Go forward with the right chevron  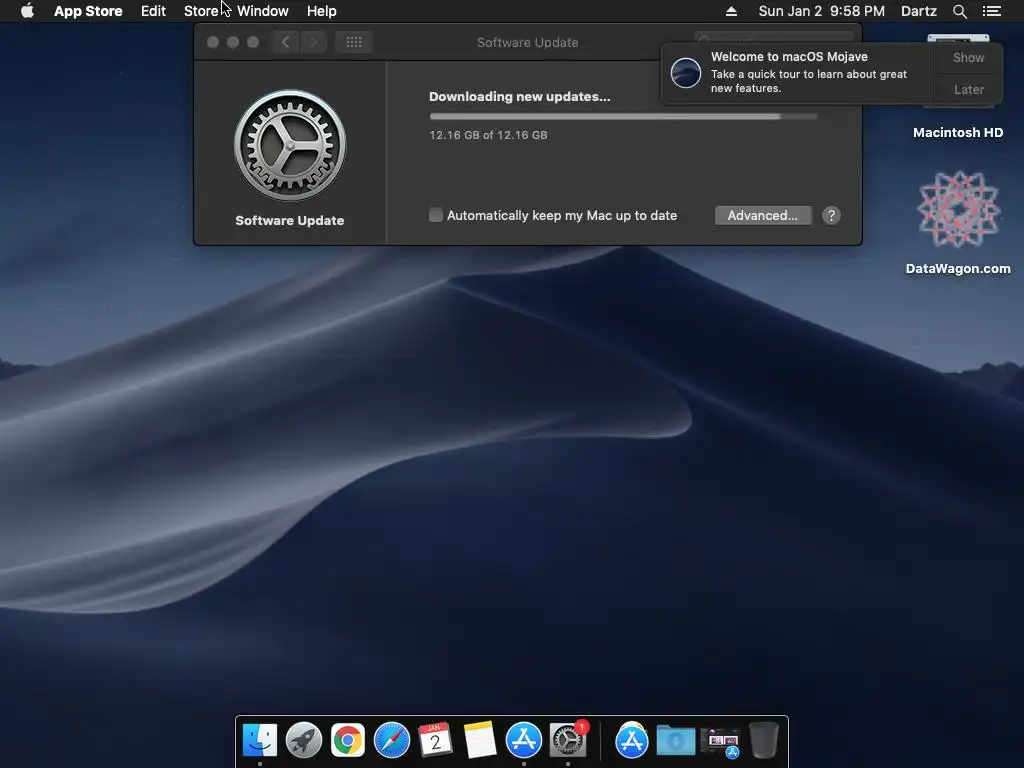(x=313, y=42)
